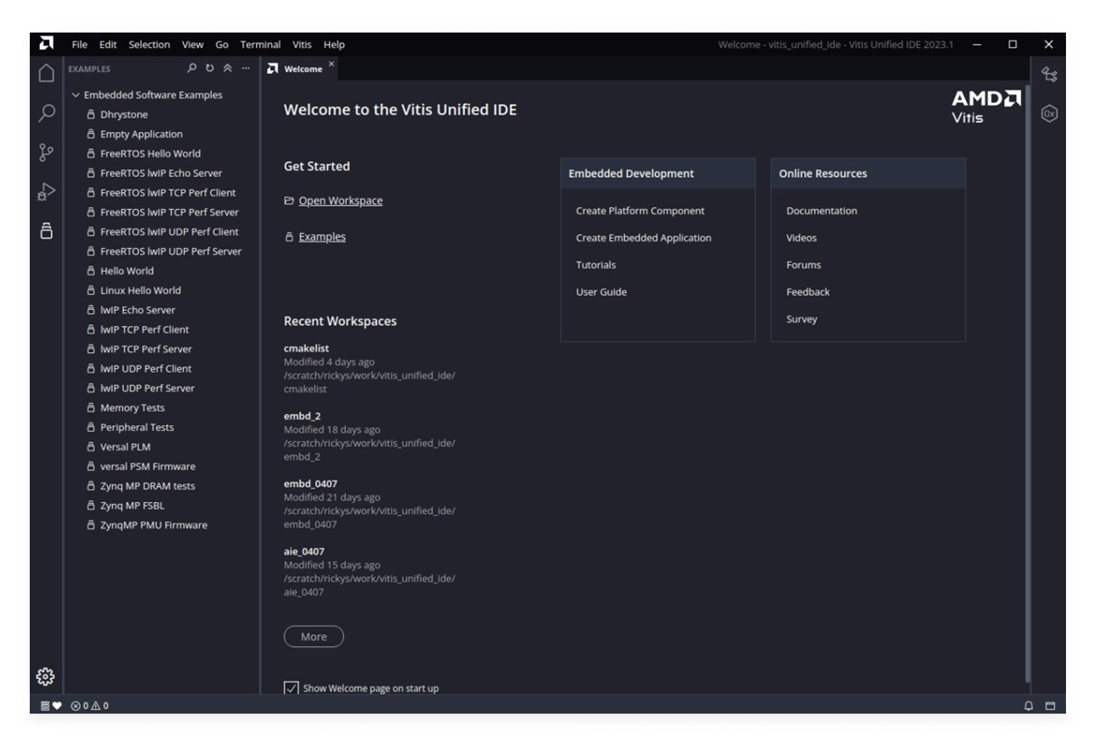Select the Memory Tests example
The height and width of the screenshot is (742, 1096).
pos(132,408)
